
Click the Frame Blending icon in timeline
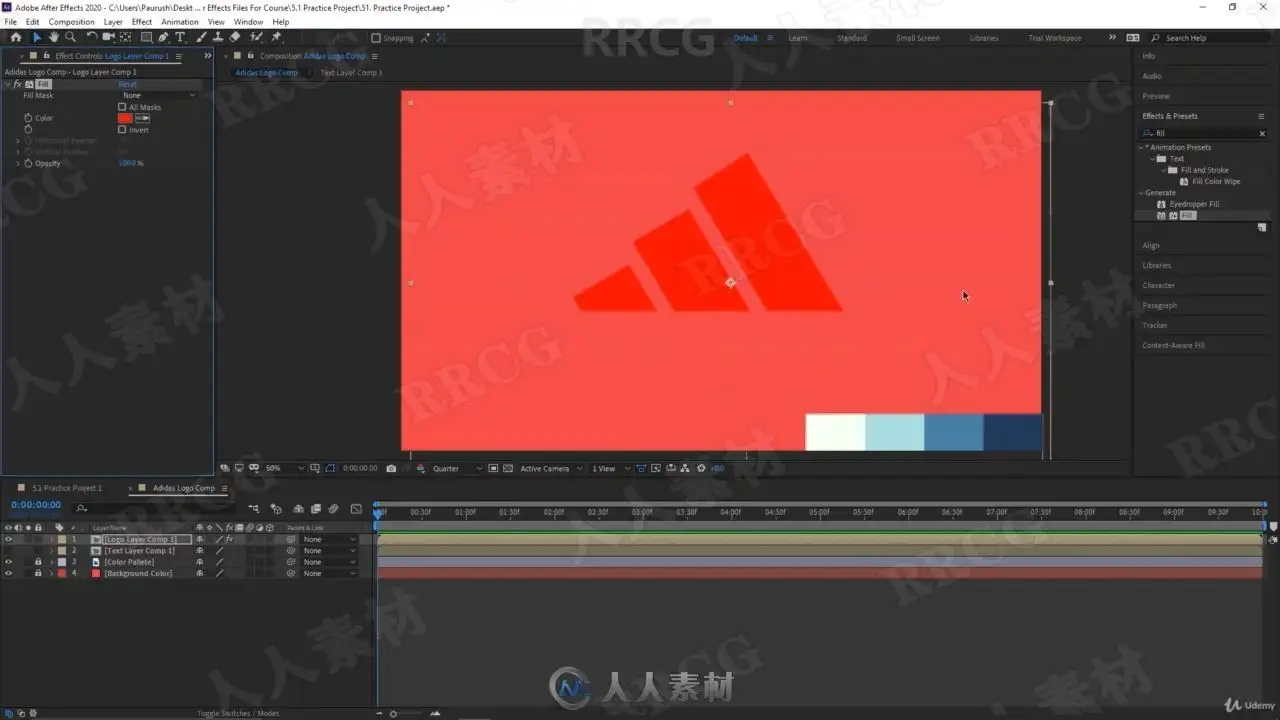click(x=316, y=509)
